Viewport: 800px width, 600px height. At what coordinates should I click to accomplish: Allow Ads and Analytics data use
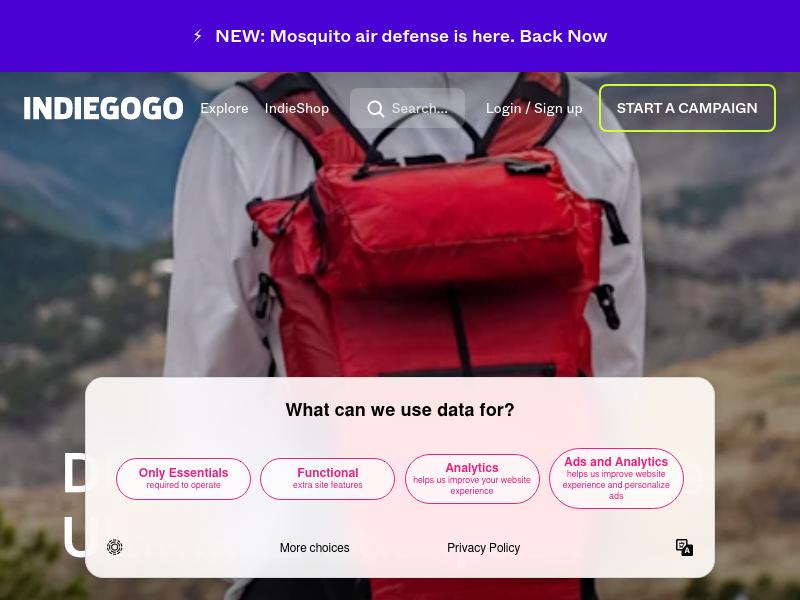[616, 479]
